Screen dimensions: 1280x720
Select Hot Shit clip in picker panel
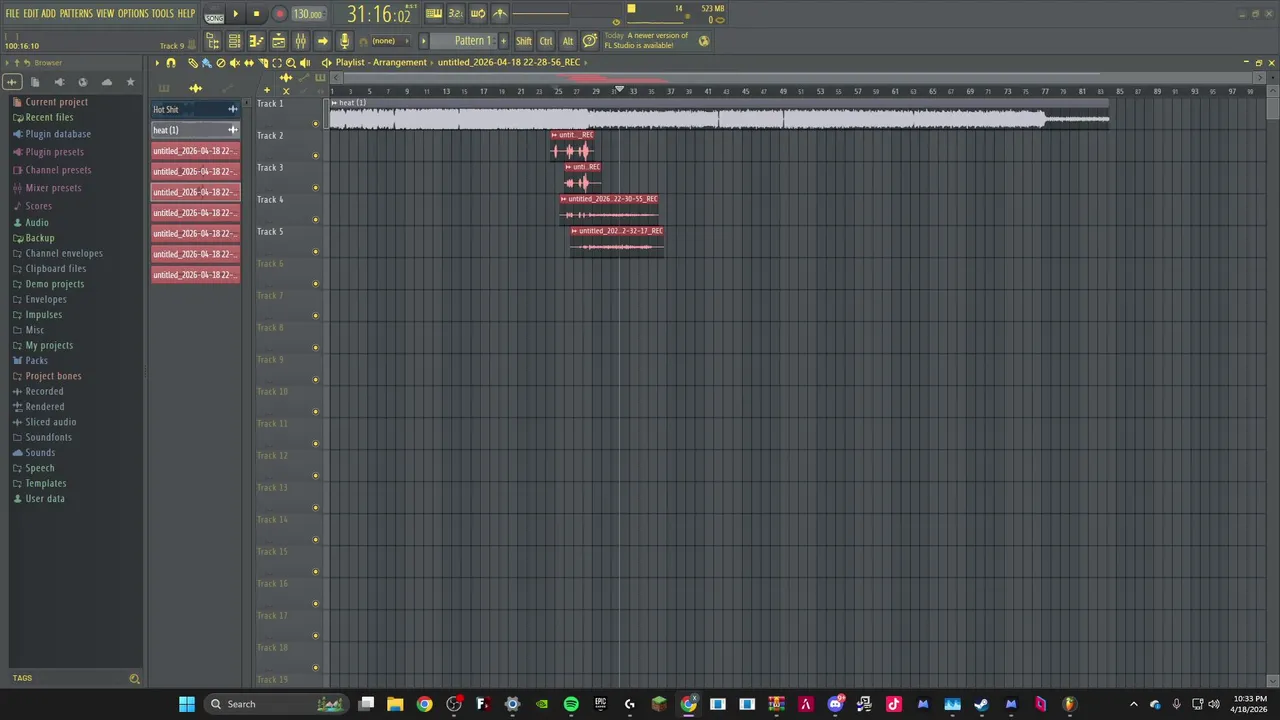click(195, 109)
